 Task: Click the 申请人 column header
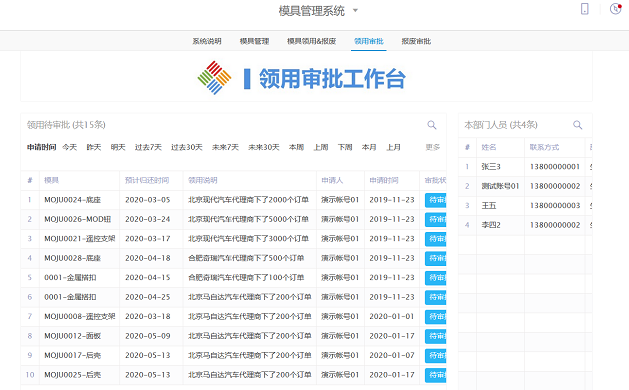point(332,180)
